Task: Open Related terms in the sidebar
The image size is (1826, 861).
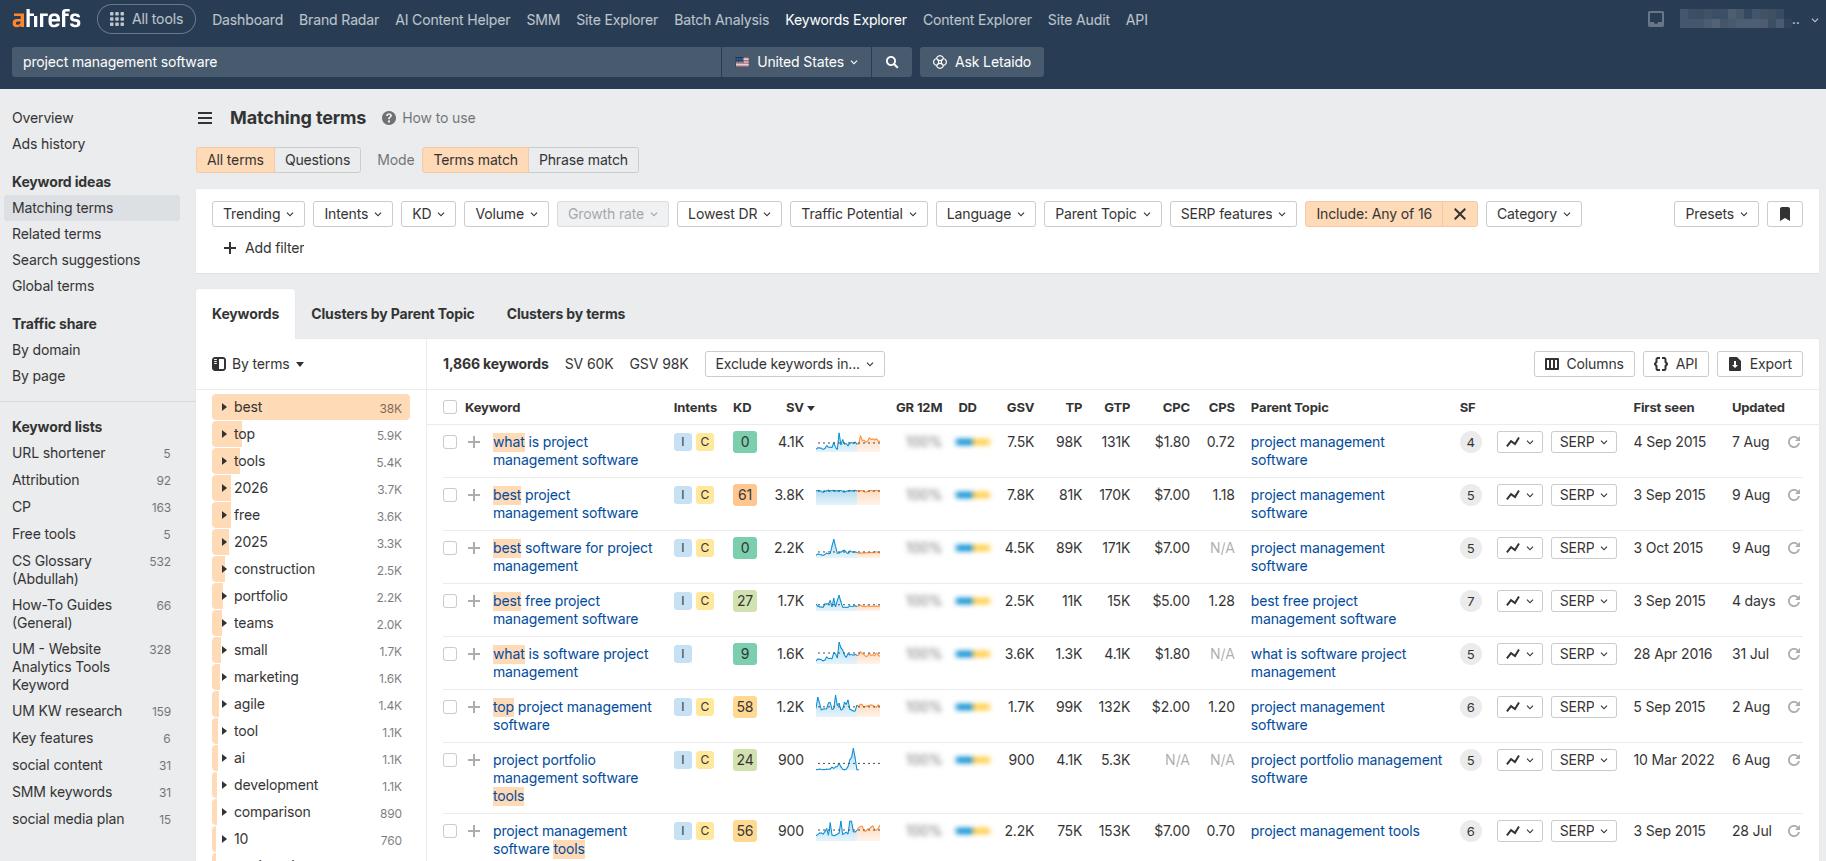Action: 57,234
